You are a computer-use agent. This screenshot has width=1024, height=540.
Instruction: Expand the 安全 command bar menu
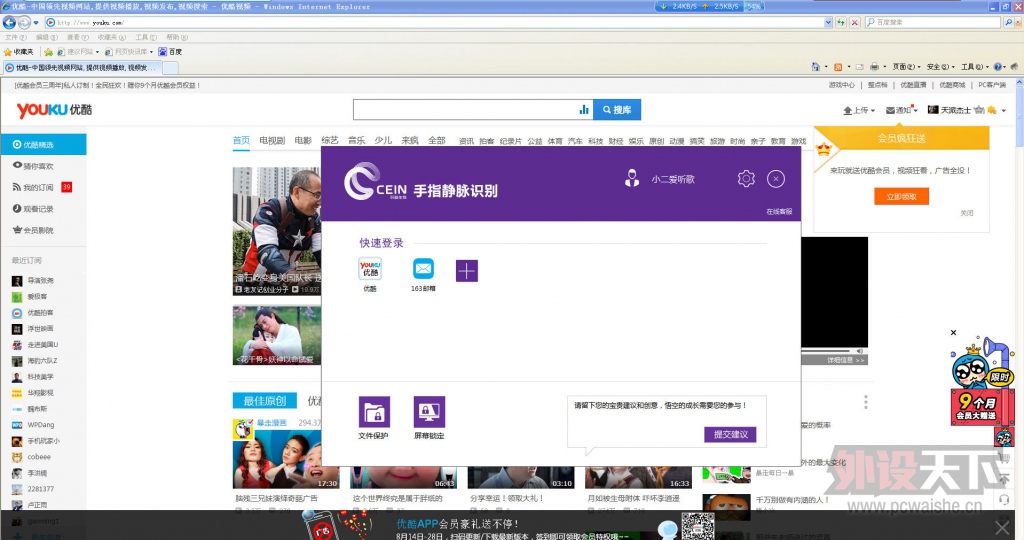[x=940, y=67]
